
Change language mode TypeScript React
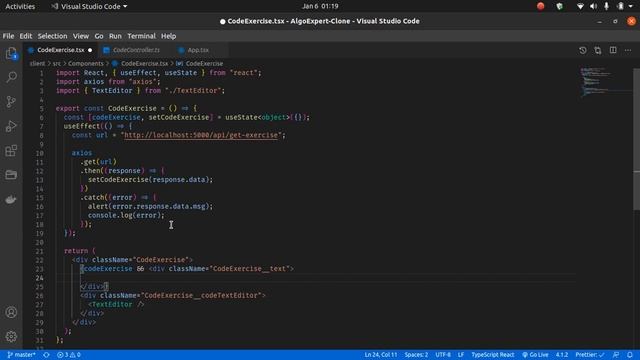[493, 355]
